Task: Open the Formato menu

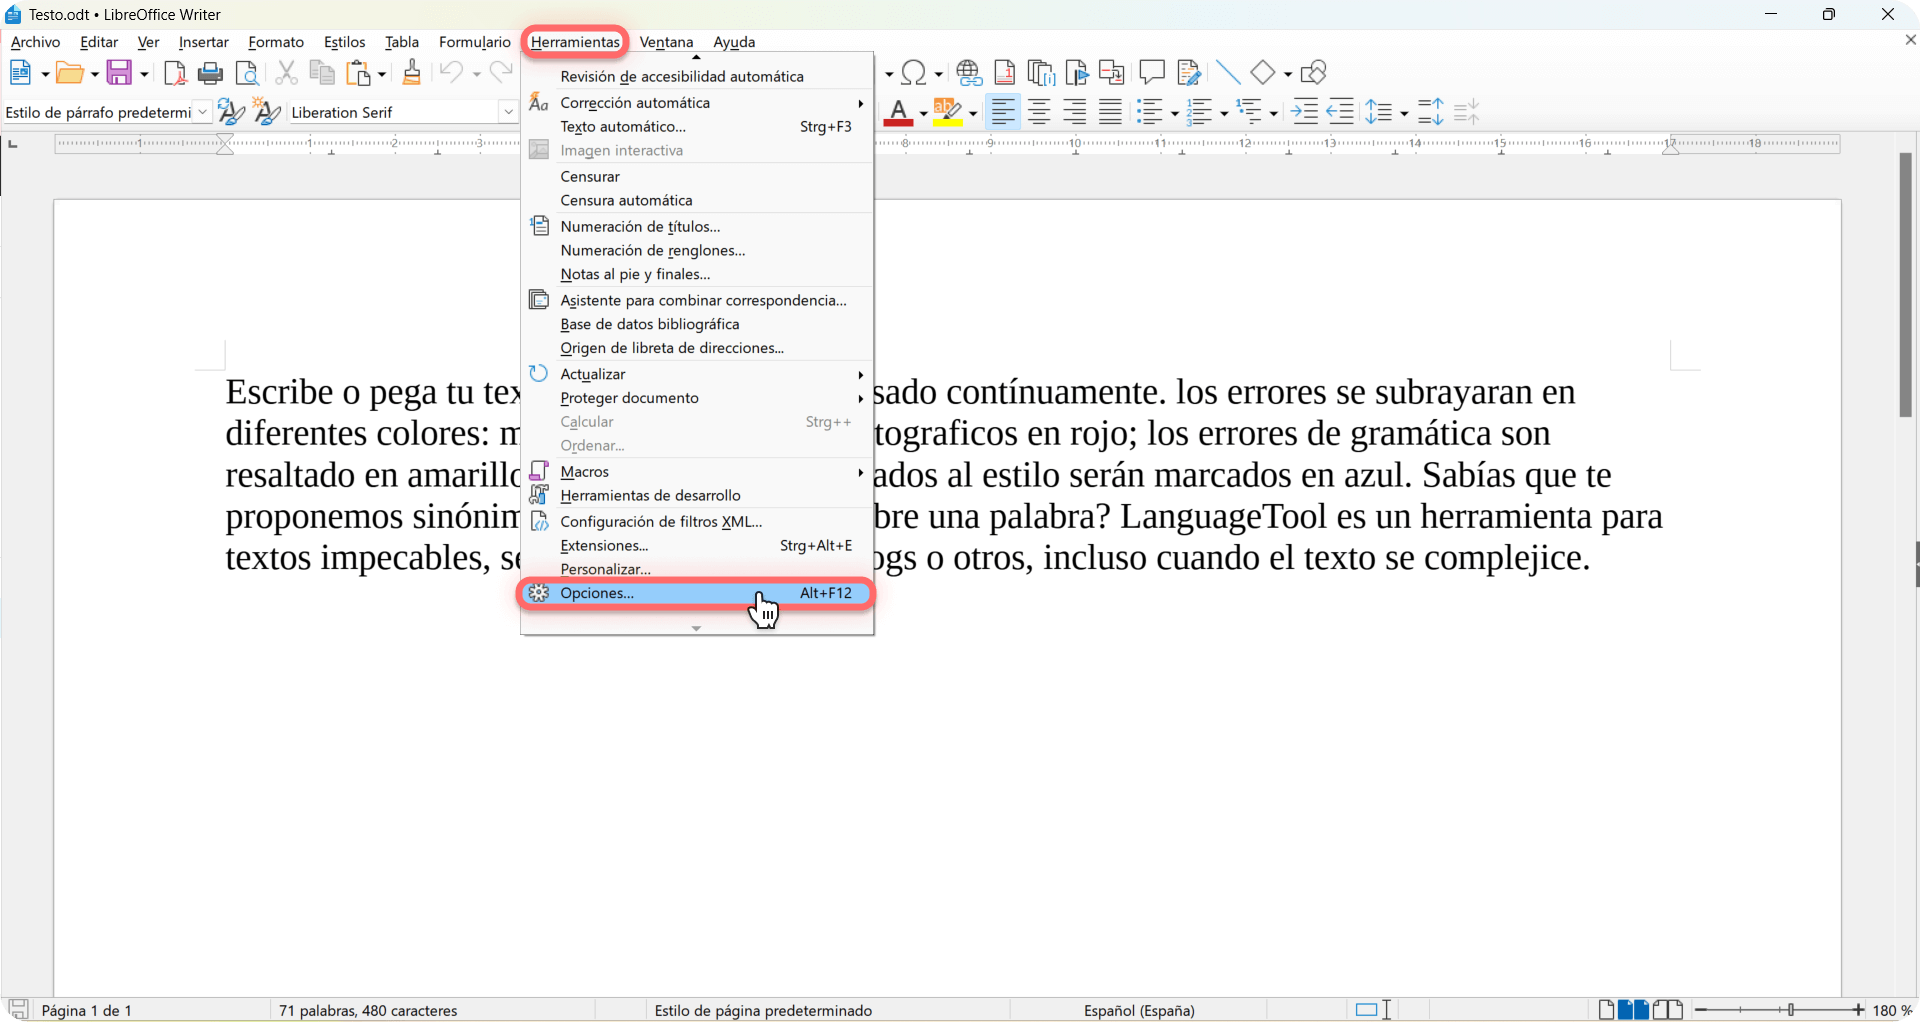Action: click(x=276, y=42)
